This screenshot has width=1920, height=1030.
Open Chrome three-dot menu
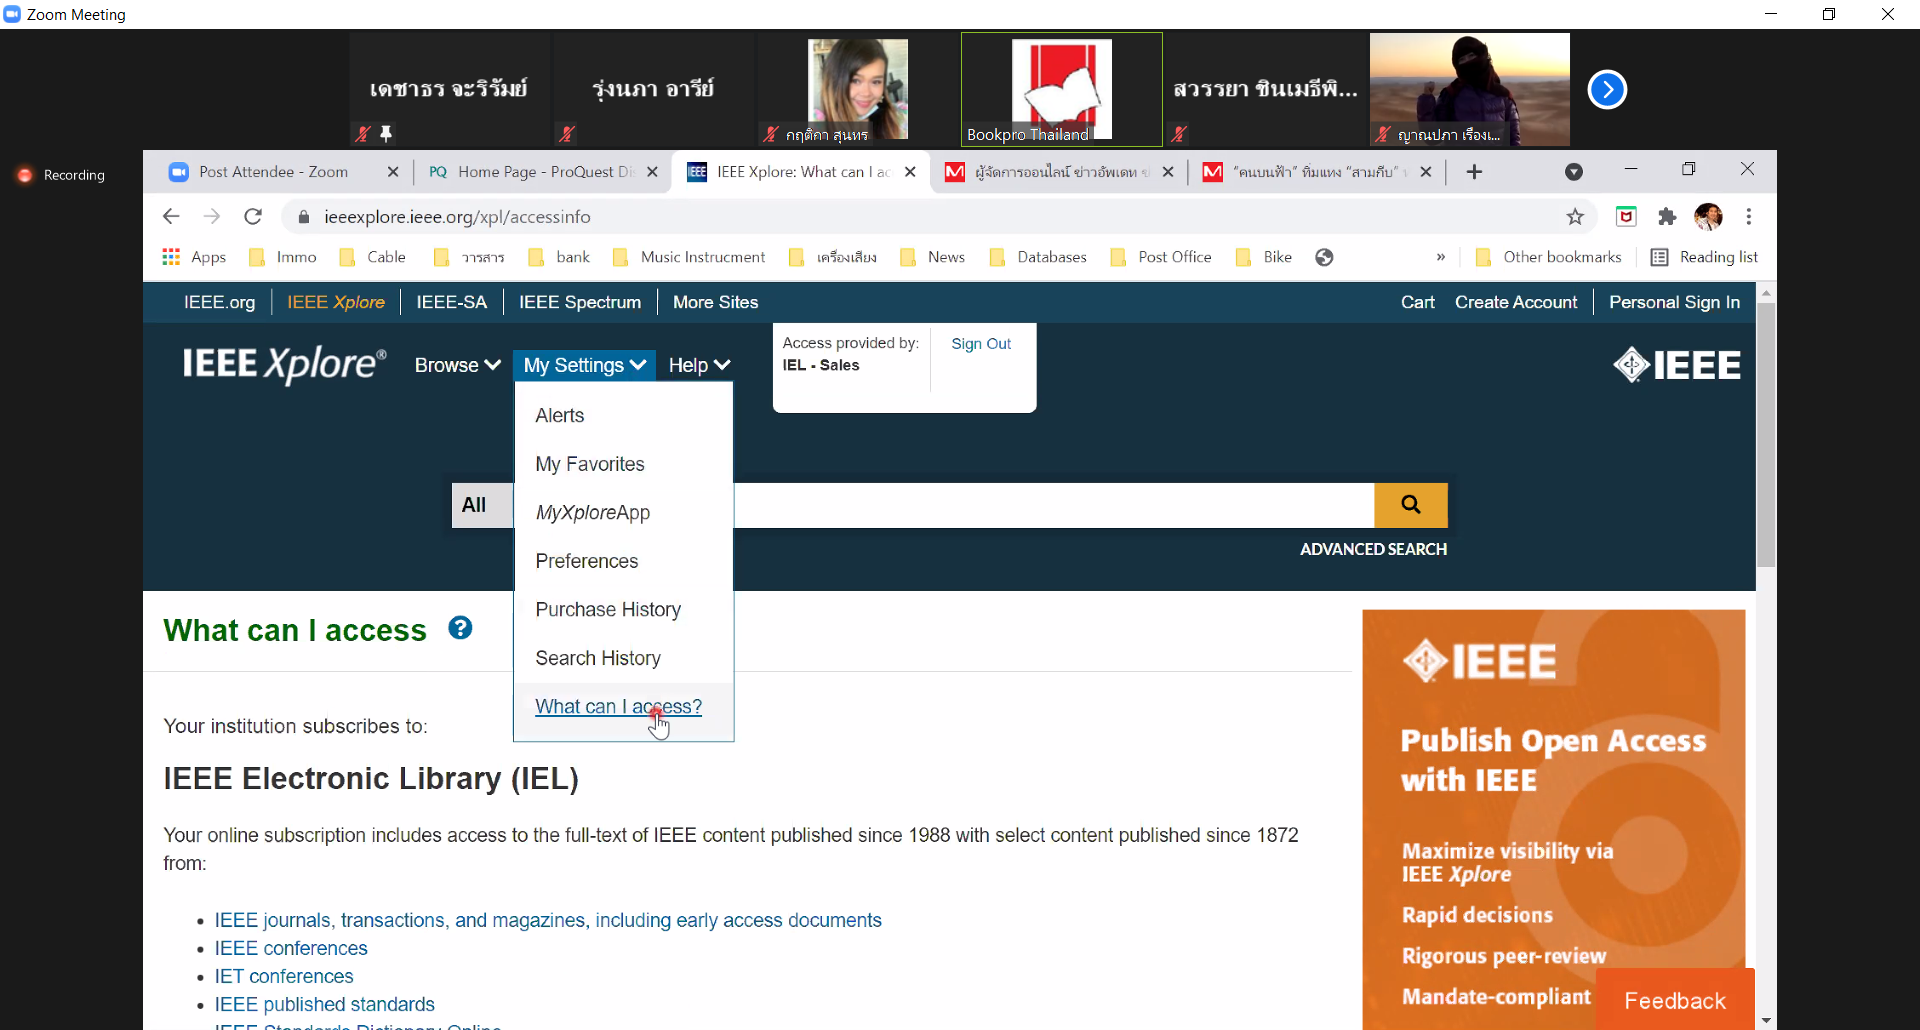pyautogui.click(x=1748, y=217)
